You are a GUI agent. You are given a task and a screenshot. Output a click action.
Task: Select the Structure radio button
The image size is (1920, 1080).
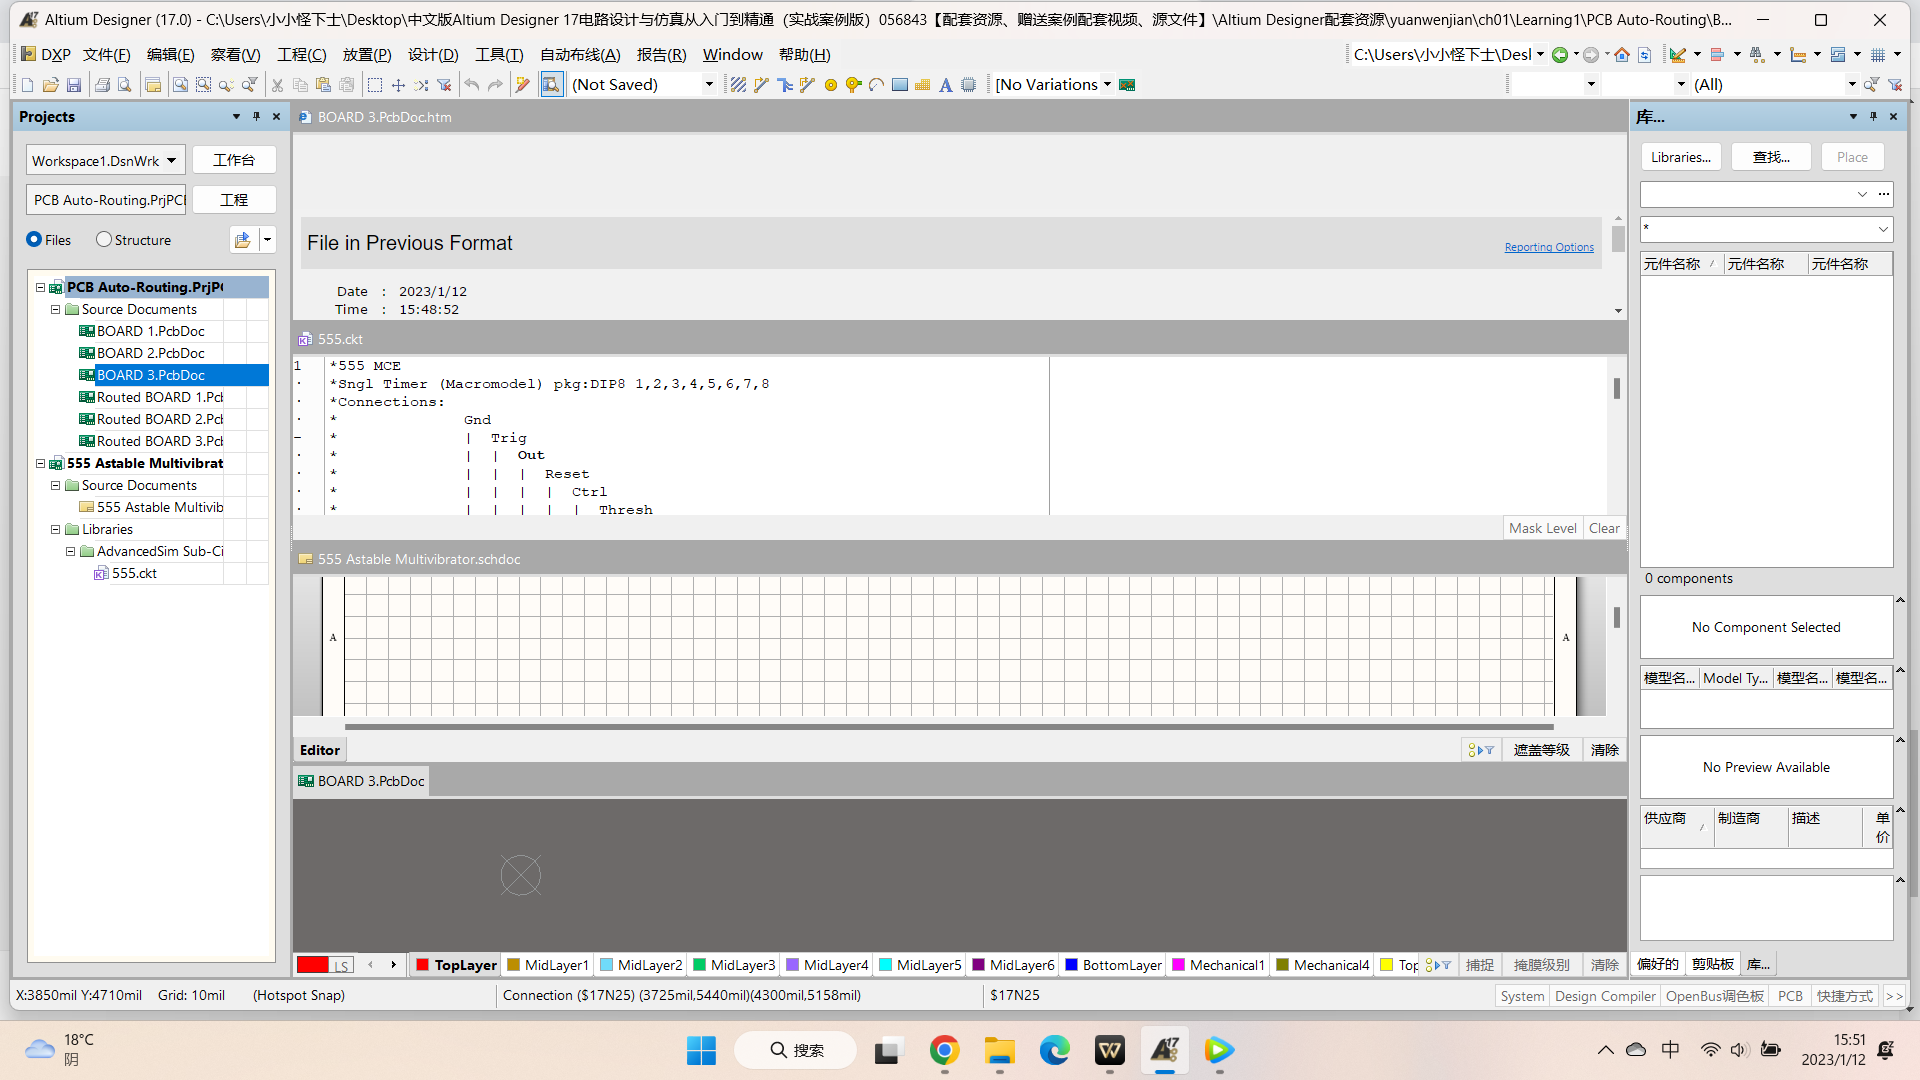(x=104, y=239)
